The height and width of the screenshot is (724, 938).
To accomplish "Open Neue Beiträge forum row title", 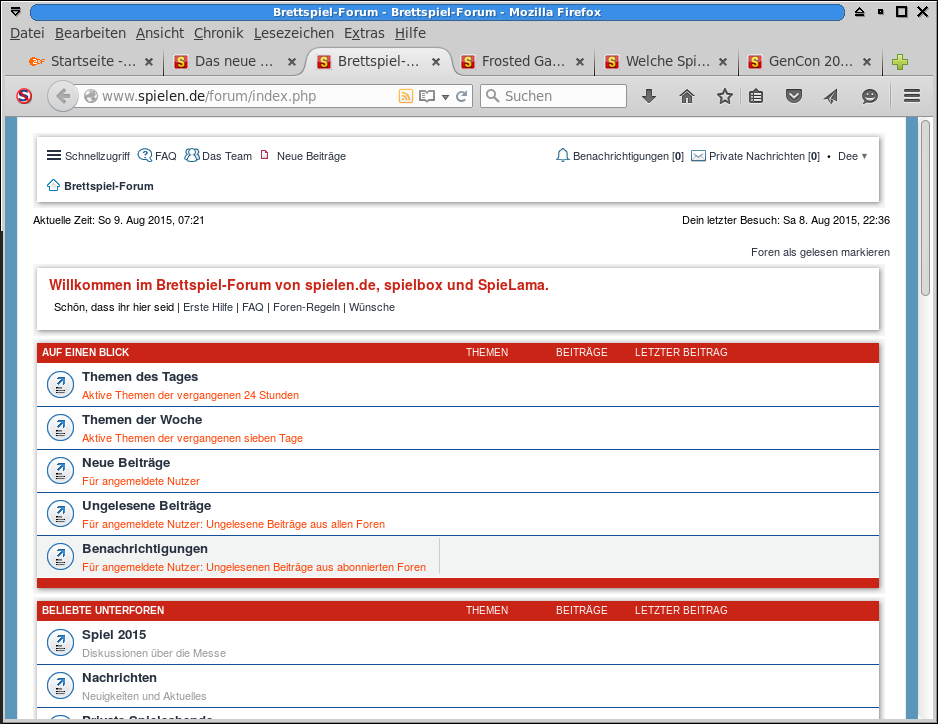I will pyautogui.click(x=126, y=463).
